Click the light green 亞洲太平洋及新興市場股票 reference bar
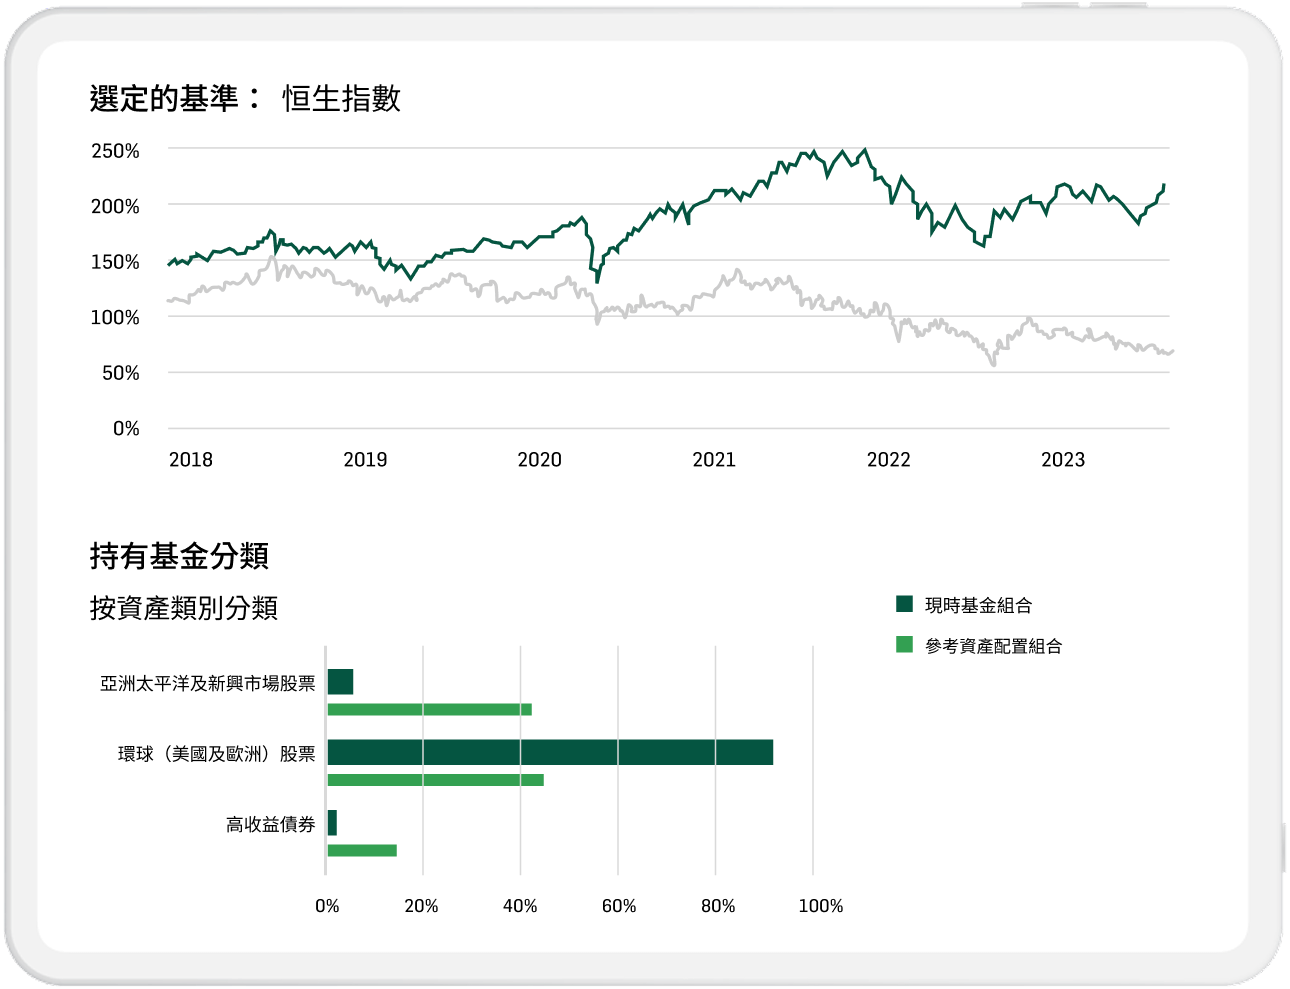Screen dimensions: 1290x989 [429, 710]
